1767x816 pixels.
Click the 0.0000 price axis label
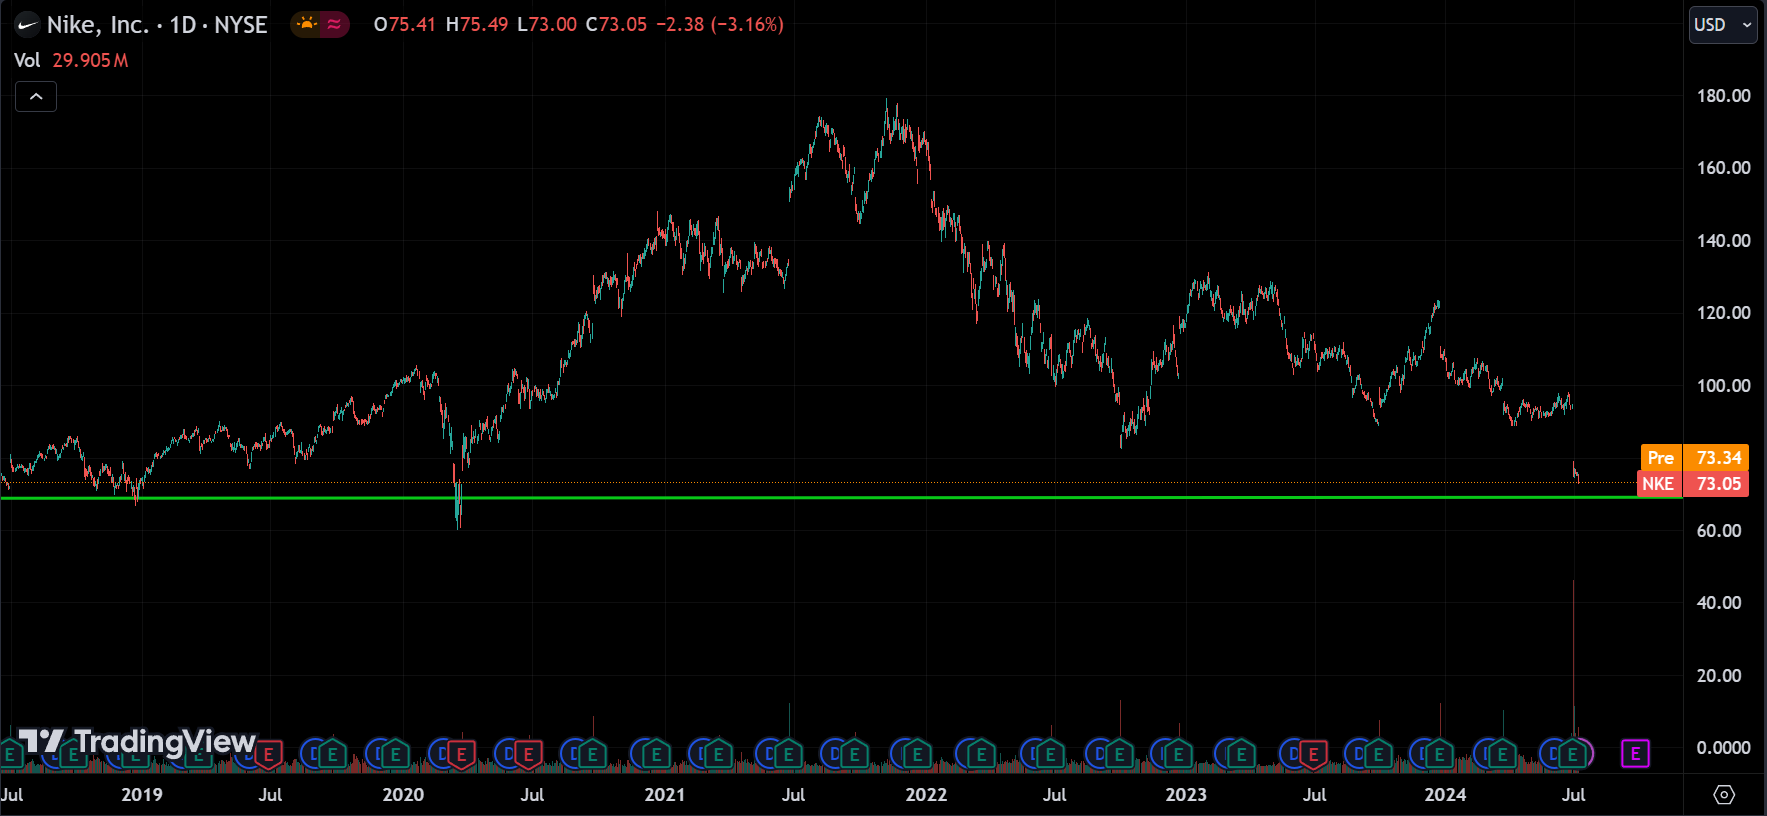coord(1723,748)
